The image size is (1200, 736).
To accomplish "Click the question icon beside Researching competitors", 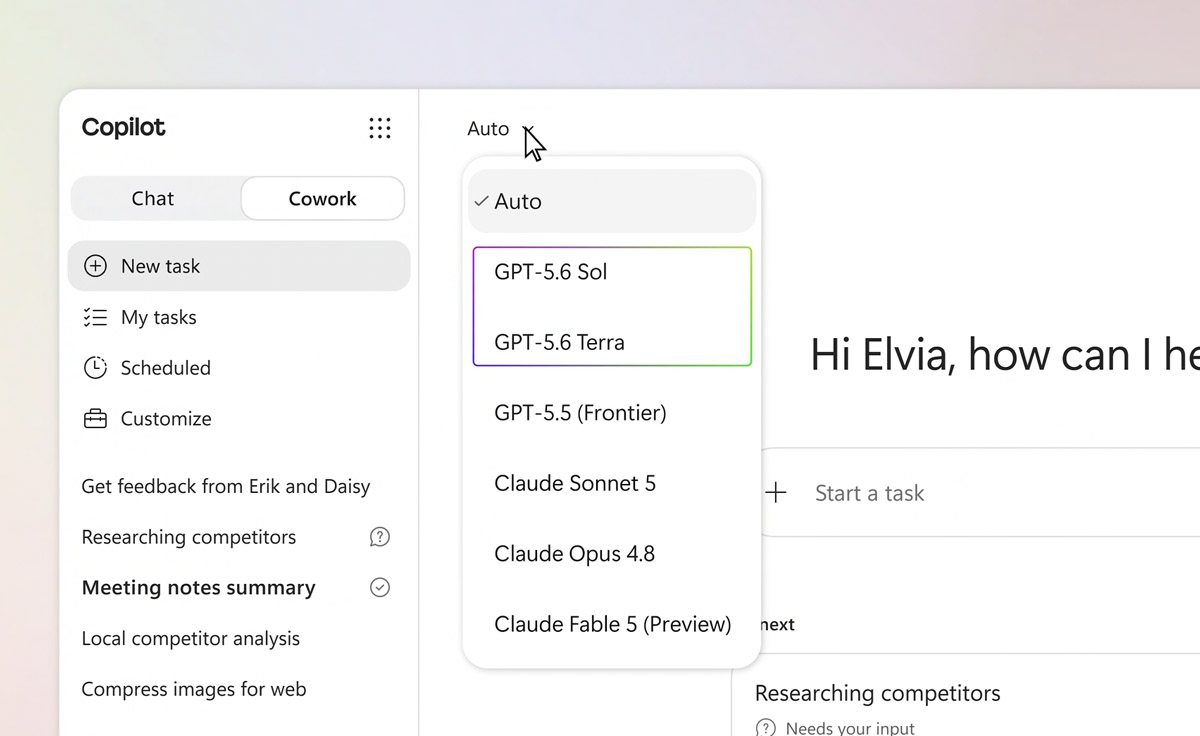I will [380, 537].
